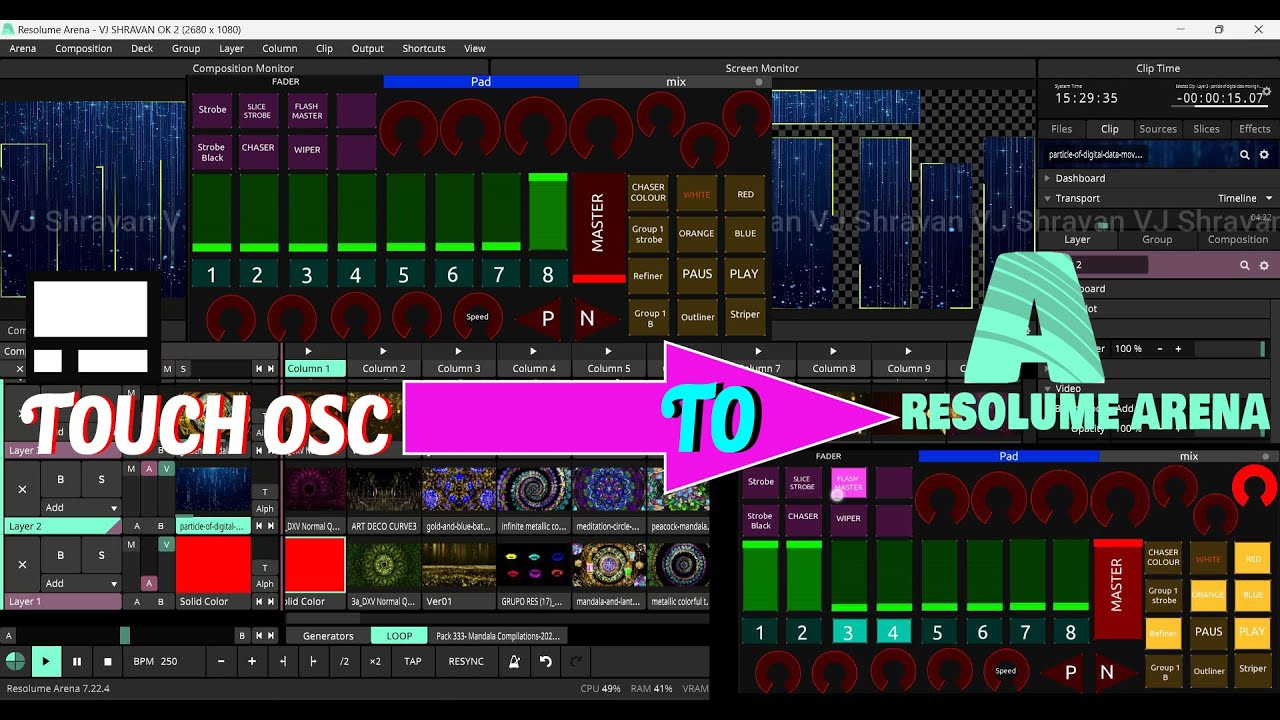
Task: Toggle the M button on Layer 1
Action: point(131,544)
